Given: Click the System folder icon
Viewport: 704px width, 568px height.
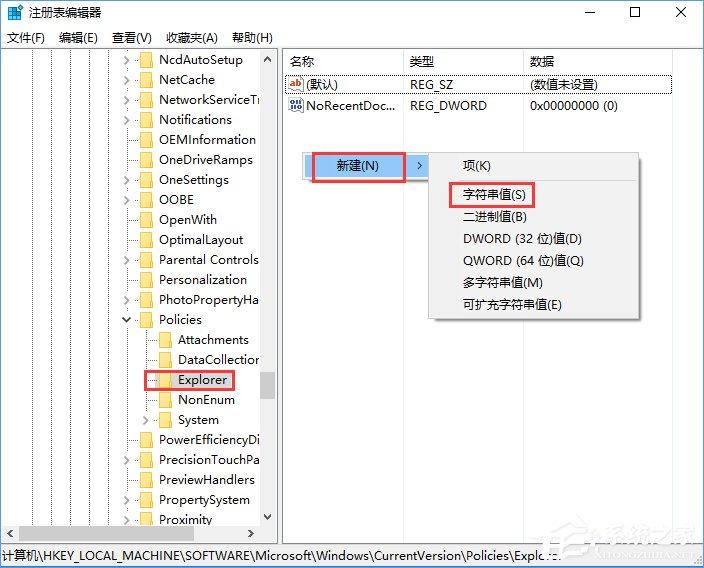Looking at the screenshot, I should pyautogui.click(x=165, y=420).
